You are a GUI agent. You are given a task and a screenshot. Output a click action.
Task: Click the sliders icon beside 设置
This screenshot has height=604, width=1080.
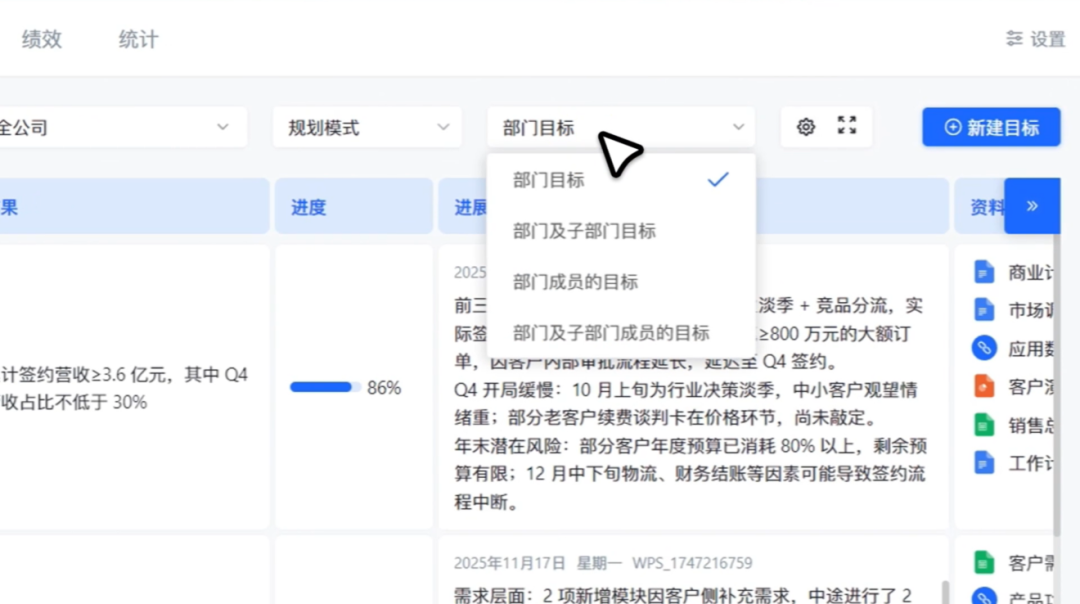(x=1015, y=39)
